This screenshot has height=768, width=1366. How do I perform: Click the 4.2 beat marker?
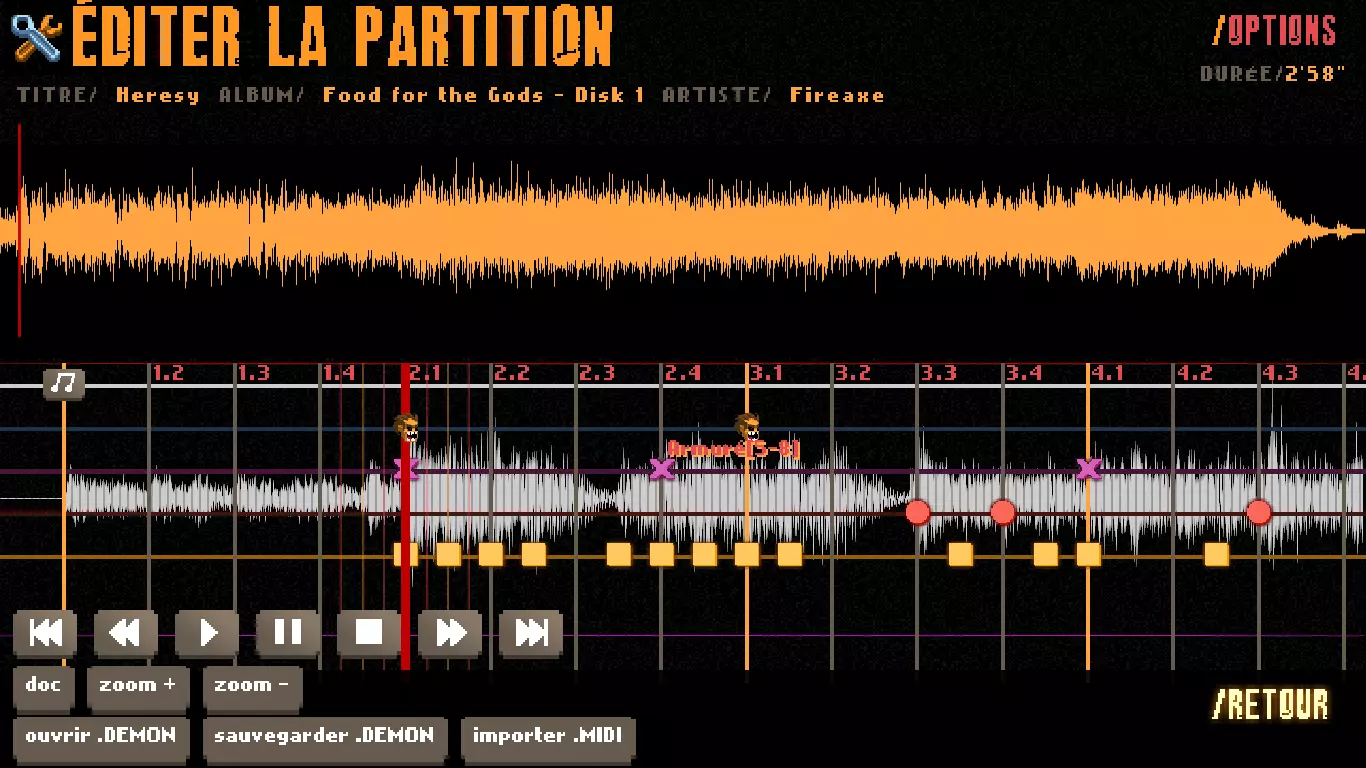click(1195, 374)
